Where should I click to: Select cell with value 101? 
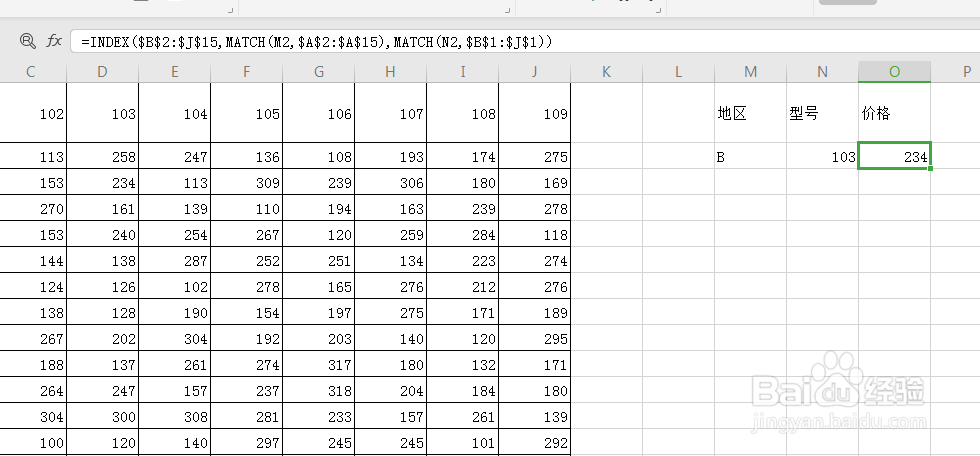pos(462,442)
